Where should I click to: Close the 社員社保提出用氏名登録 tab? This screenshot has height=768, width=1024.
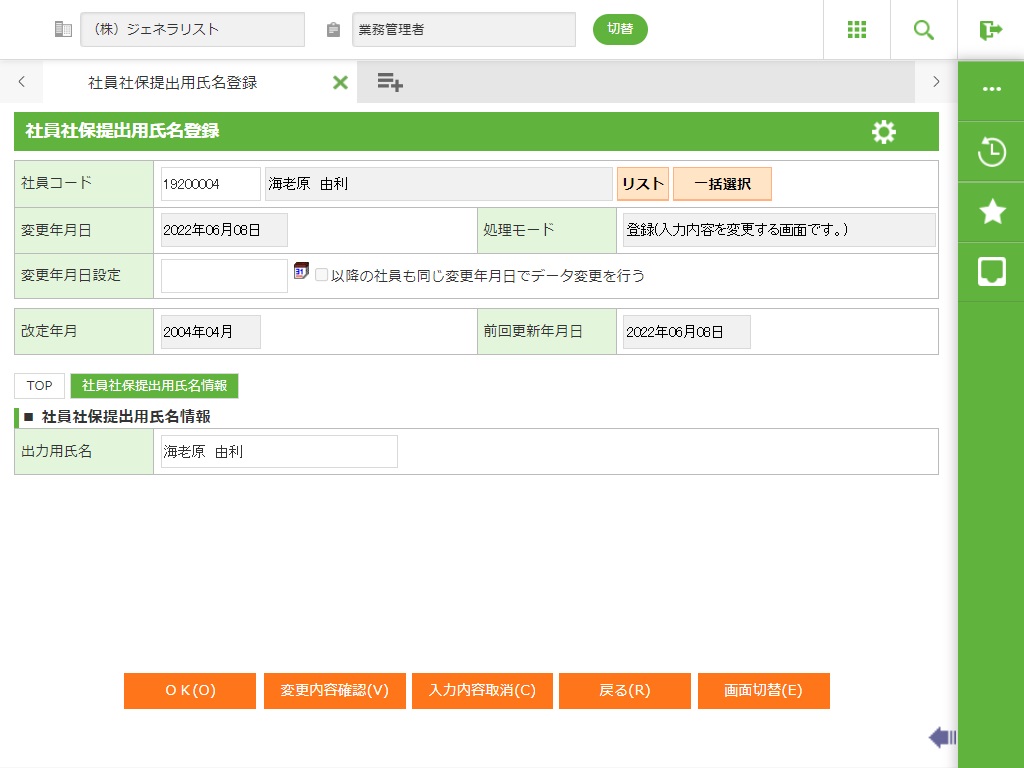(340, 83)
